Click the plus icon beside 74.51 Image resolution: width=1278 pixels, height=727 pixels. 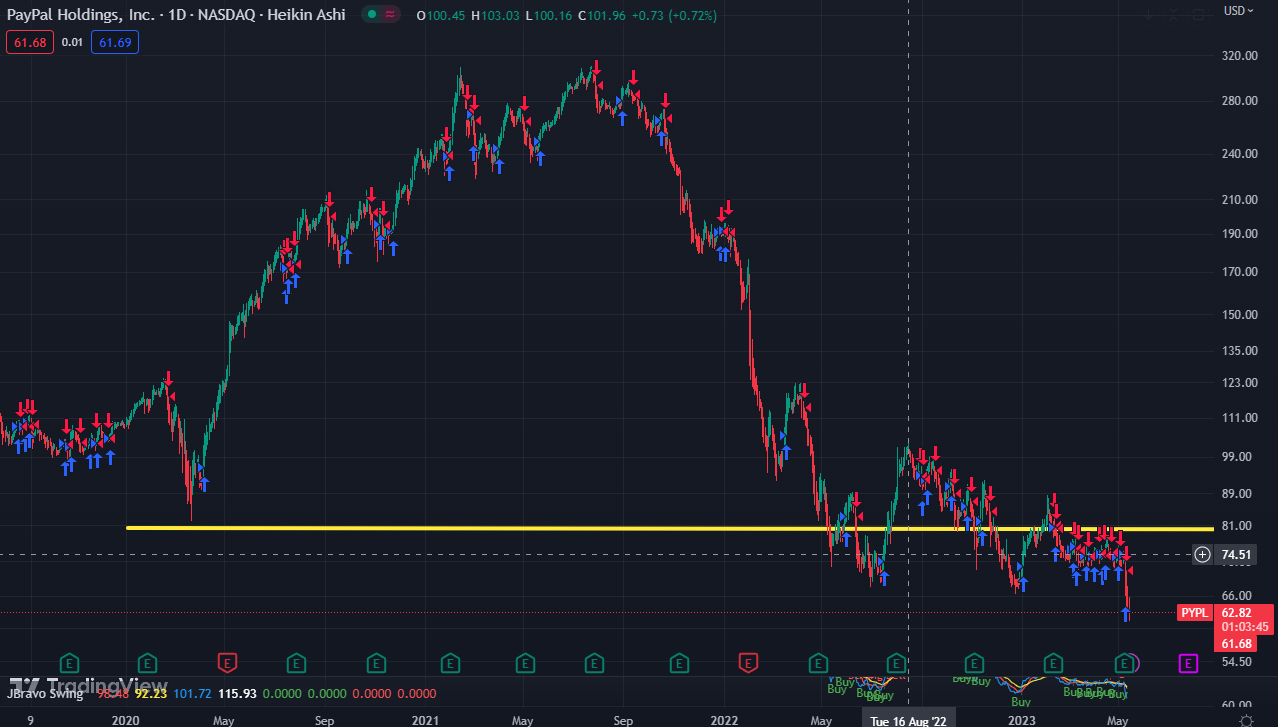[x=1203, y=554]
